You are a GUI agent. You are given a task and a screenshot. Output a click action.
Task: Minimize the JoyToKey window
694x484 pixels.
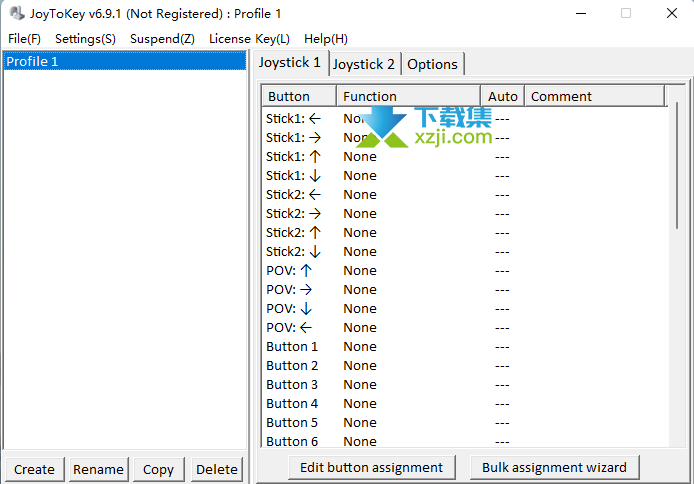581,14
